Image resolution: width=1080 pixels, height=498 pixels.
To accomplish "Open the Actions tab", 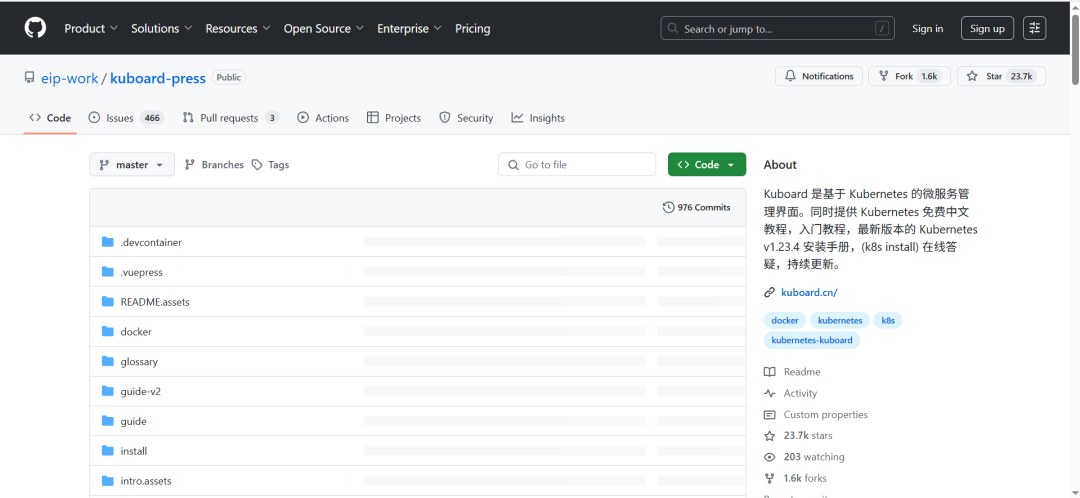I will [x=323, y=118].
